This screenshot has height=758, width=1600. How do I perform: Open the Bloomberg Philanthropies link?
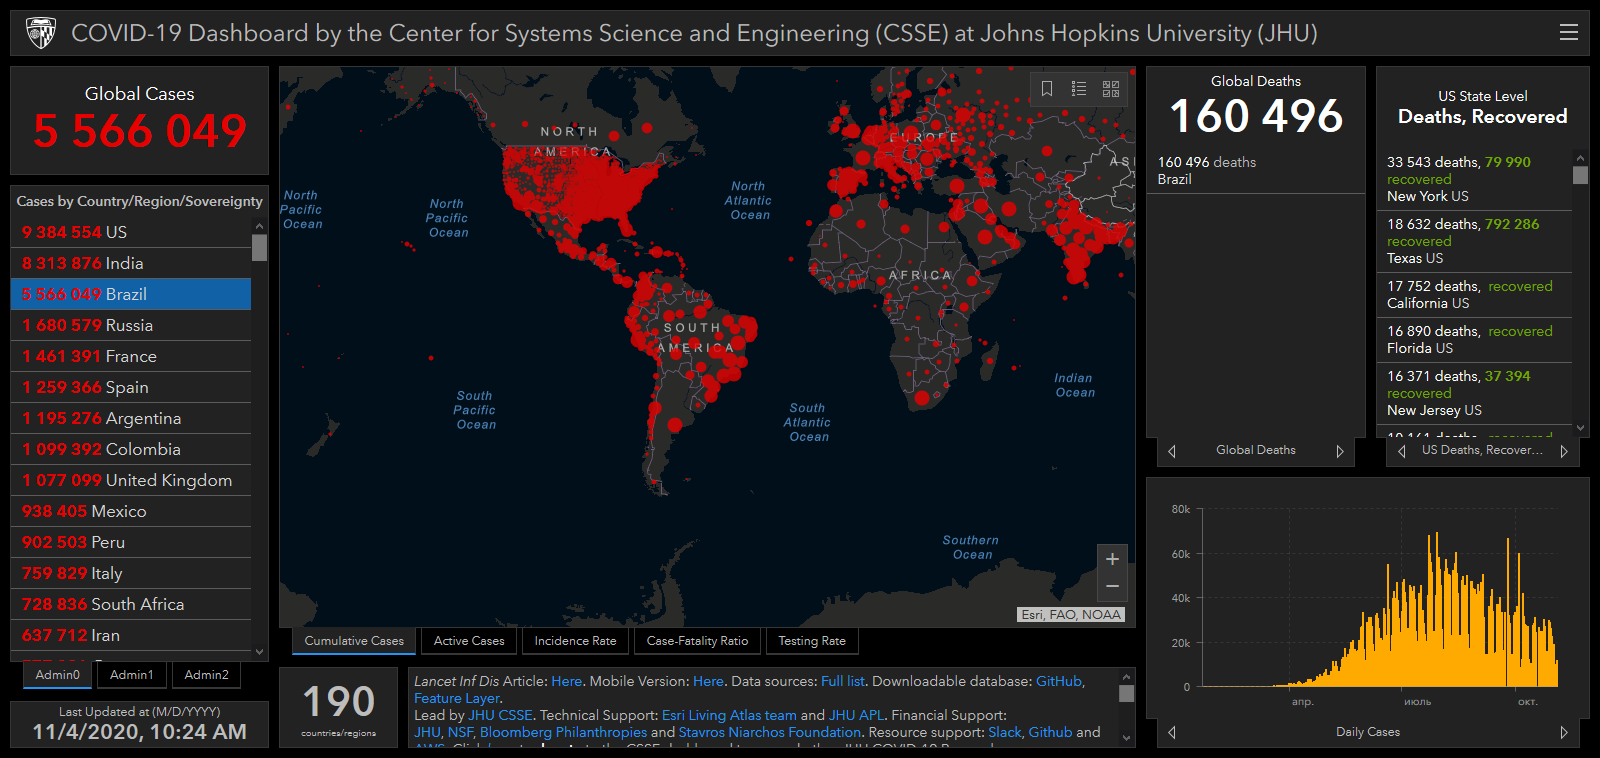pos(563,732)
